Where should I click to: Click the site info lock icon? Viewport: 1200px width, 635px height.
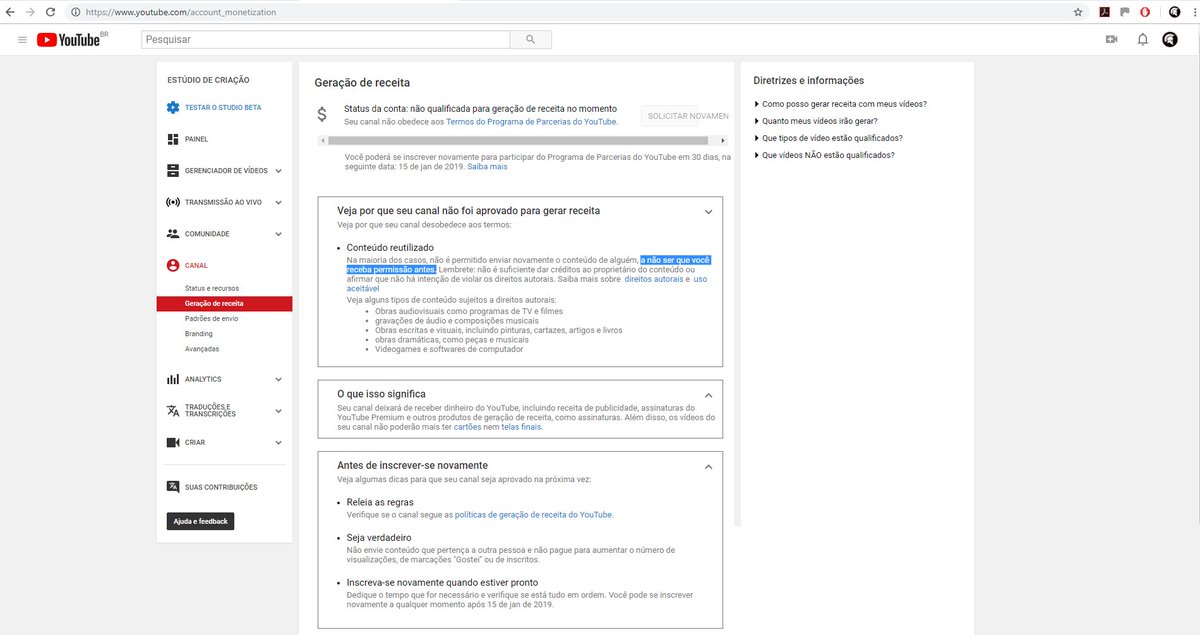pos(76,12)
